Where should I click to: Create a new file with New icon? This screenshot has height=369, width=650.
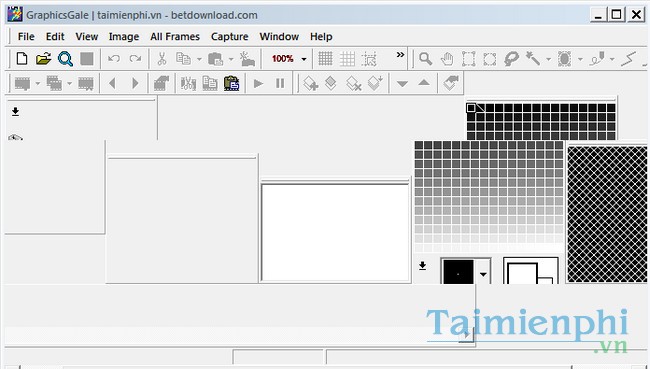point(22,59)
